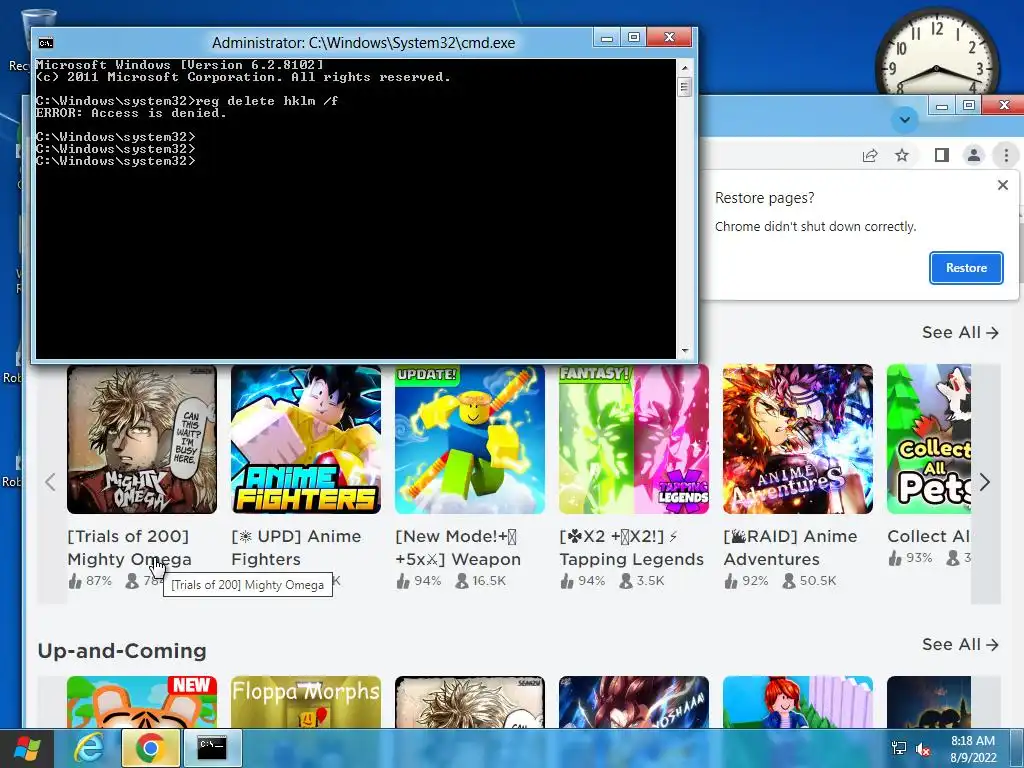Click player count 50.5K under Anime Adventures

point(809,581)
